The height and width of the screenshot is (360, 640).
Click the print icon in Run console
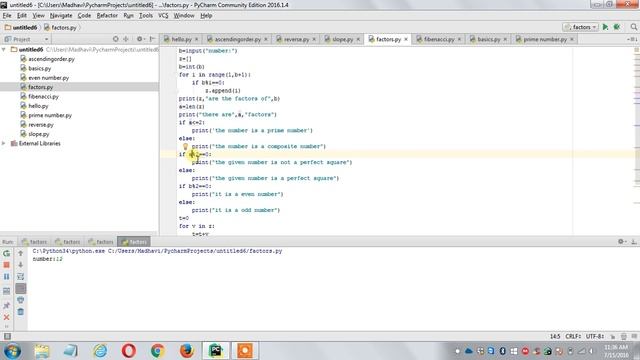(20, 300)
